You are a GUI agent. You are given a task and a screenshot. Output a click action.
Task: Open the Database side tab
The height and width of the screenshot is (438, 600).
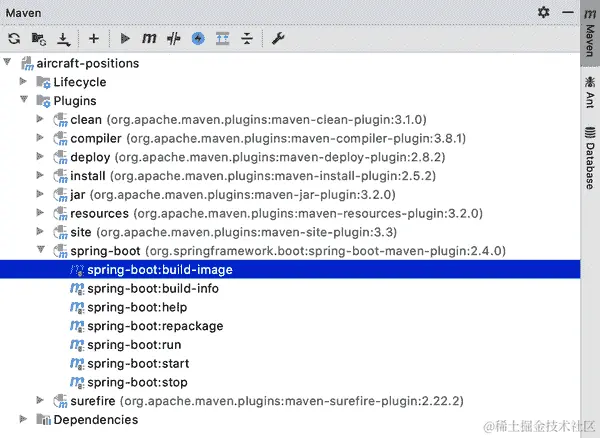click(x=590, y=158)
